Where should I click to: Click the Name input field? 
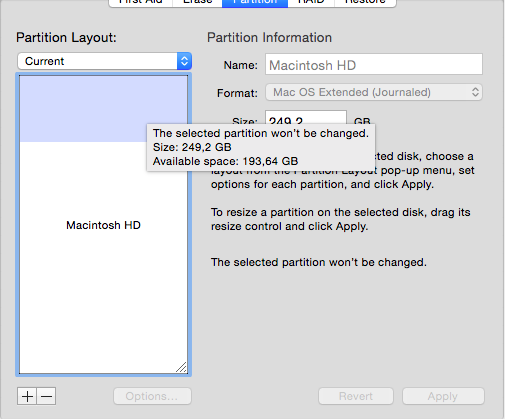(x=374, y=64)
